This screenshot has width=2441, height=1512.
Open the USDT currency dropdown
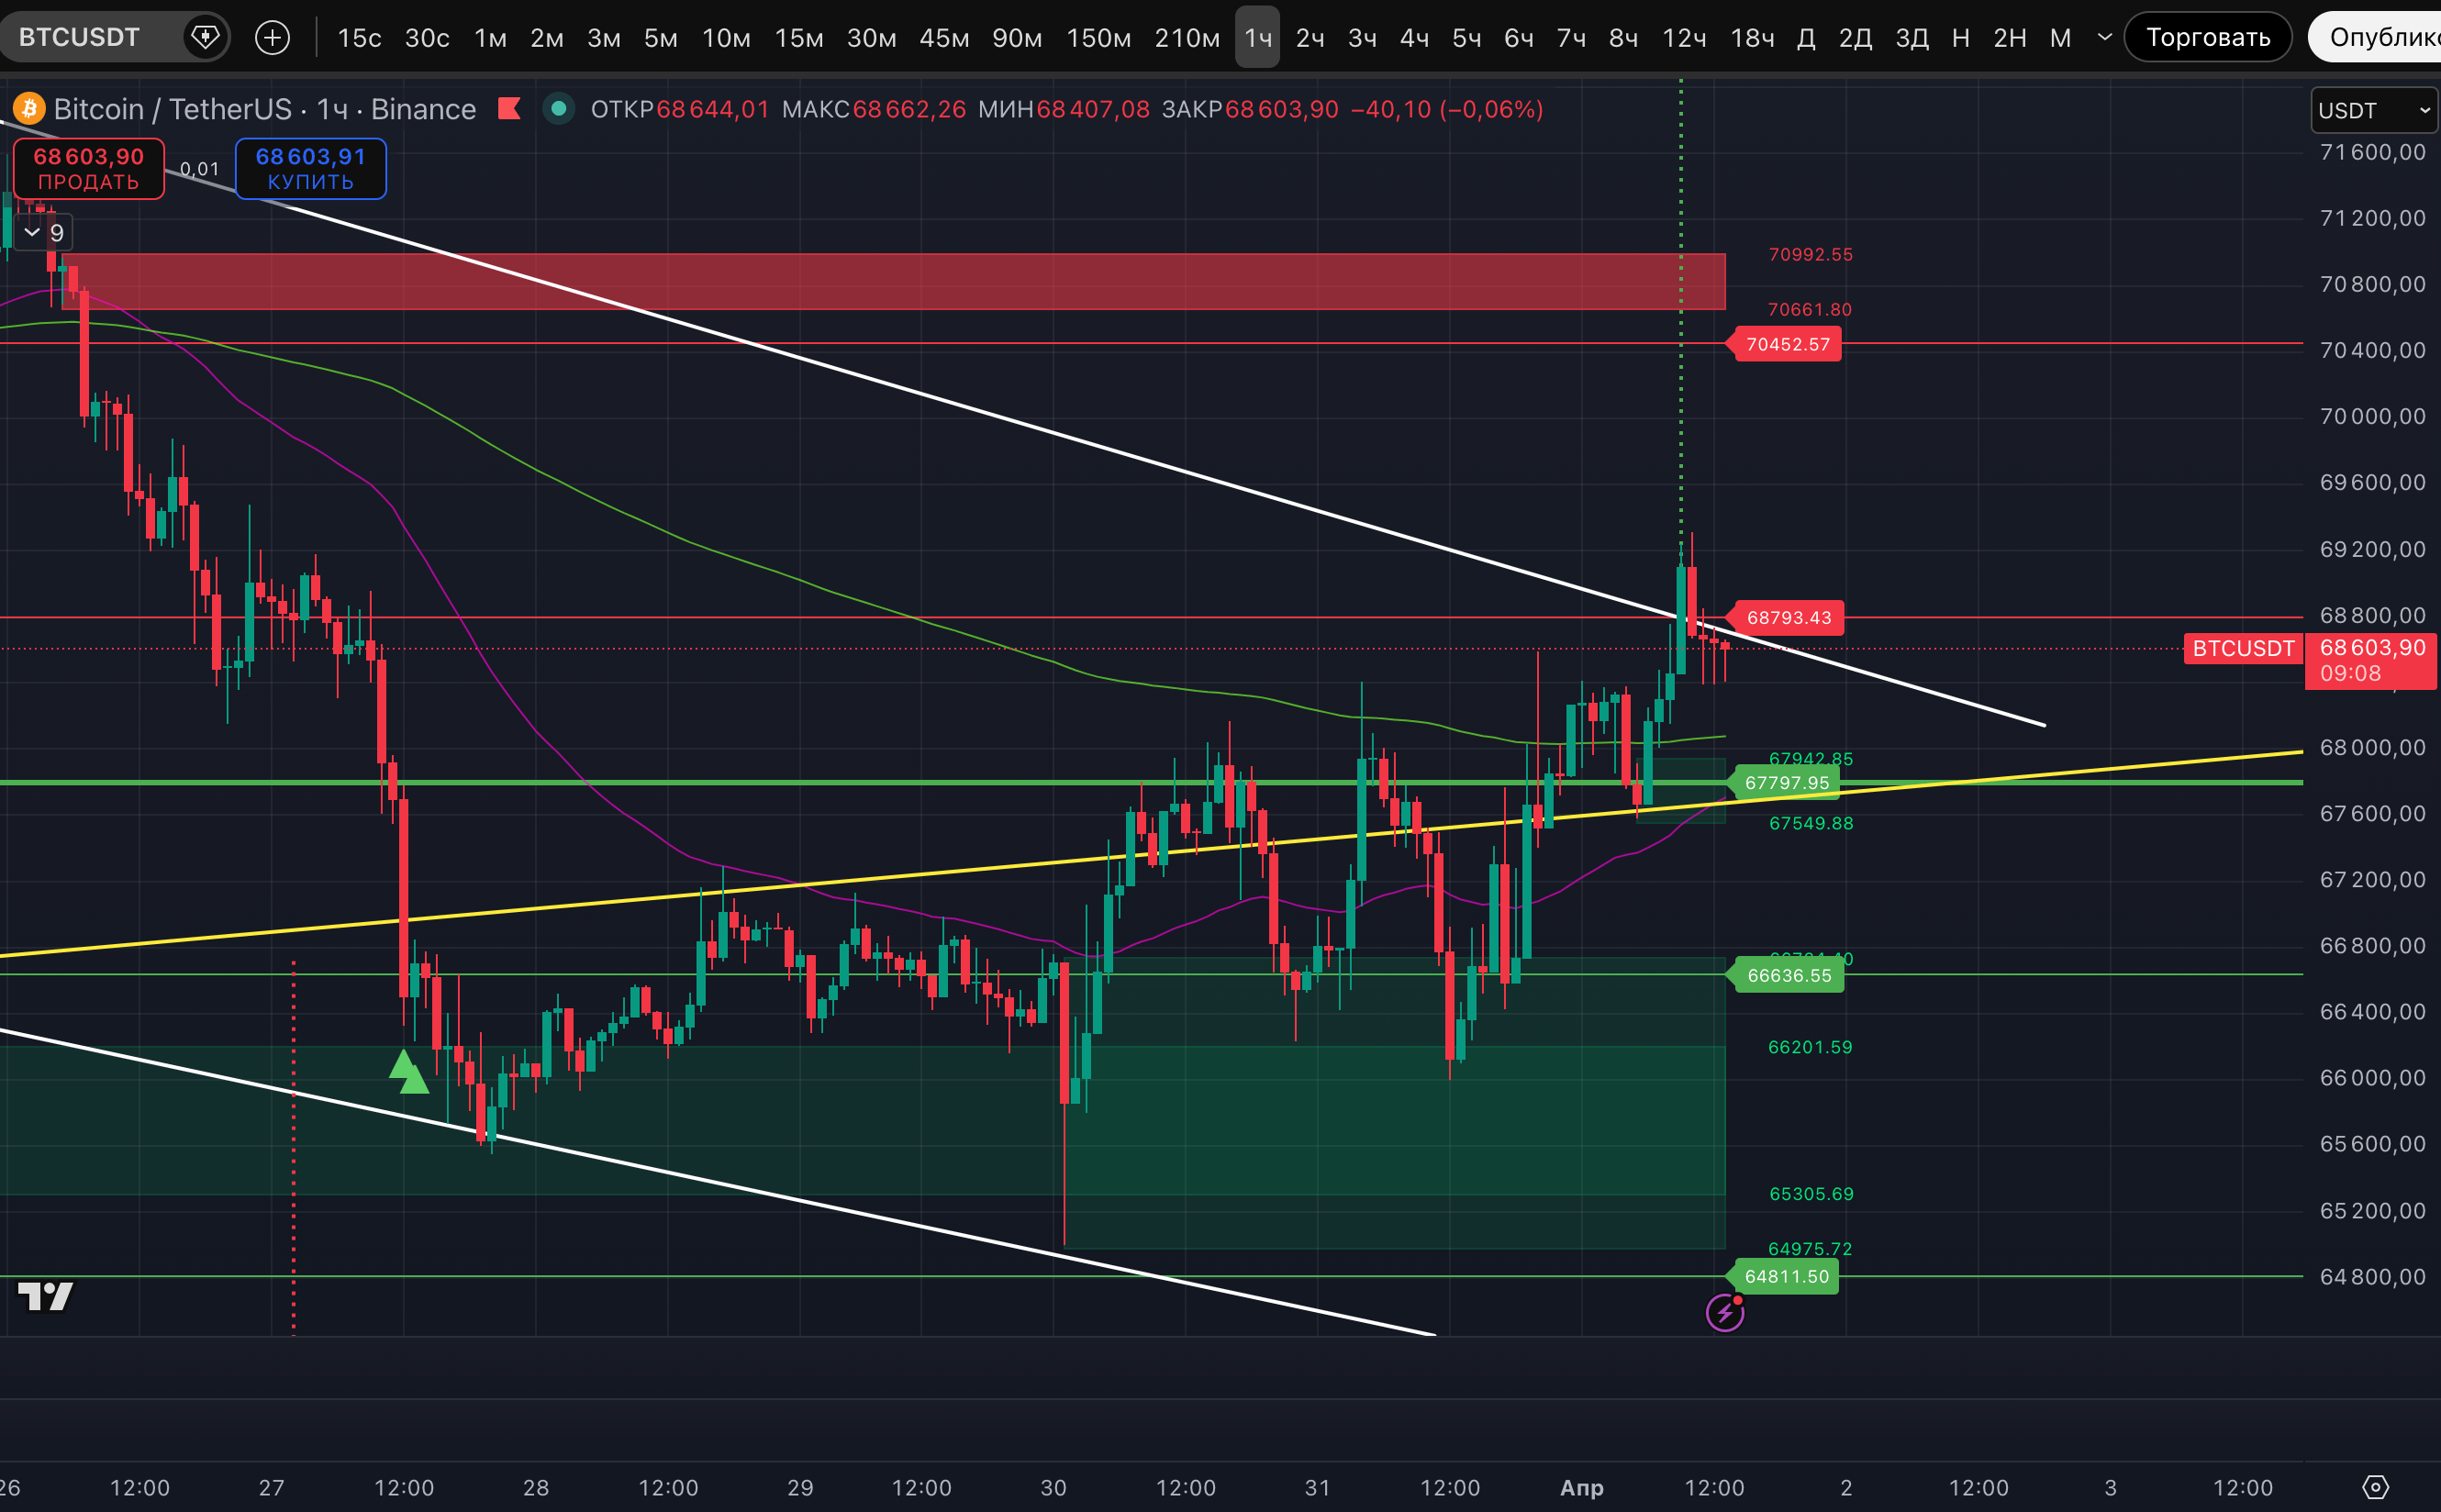click(x=2373, y=110)
